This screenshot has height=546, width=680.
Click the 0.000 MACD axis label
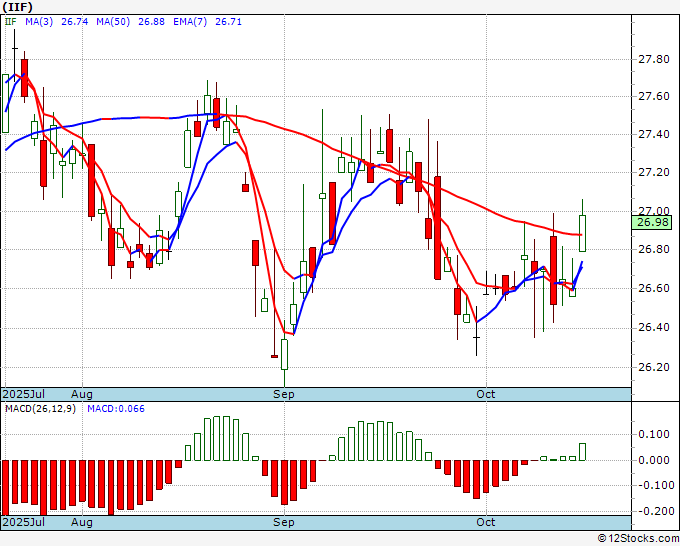click(x=654, y=460)
